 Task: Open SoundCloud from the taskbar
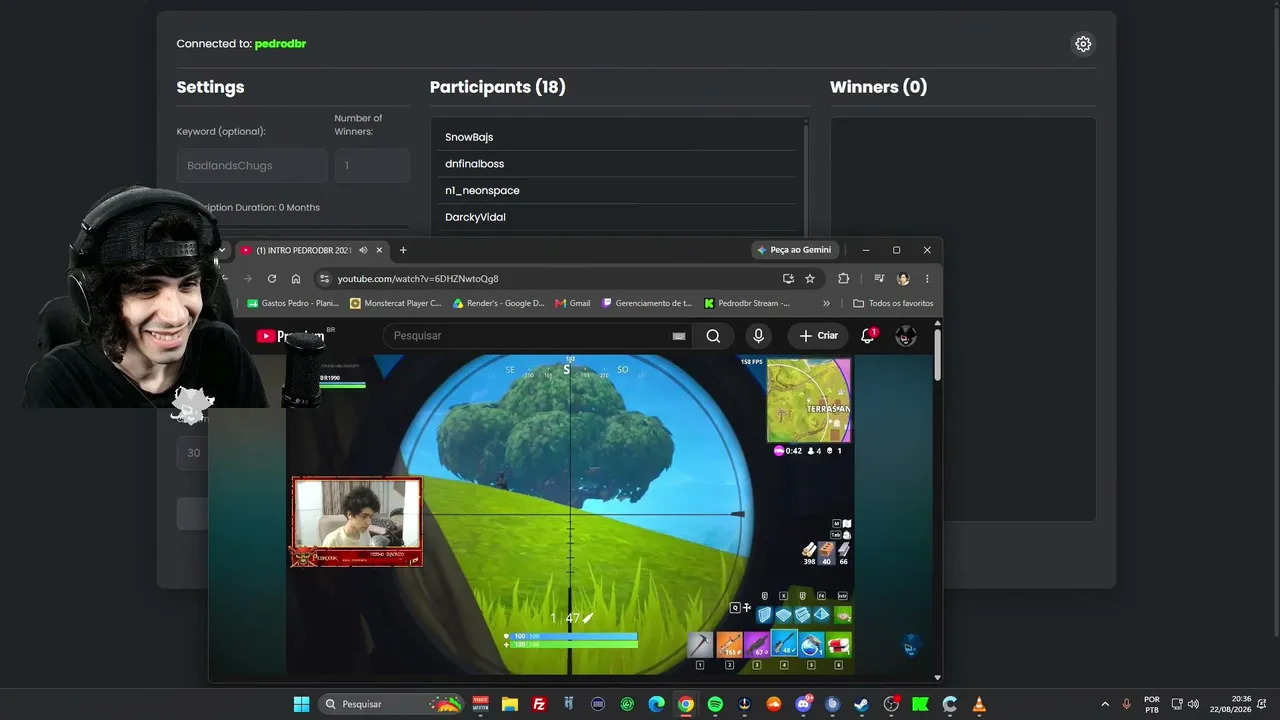(x=773, y=704)
